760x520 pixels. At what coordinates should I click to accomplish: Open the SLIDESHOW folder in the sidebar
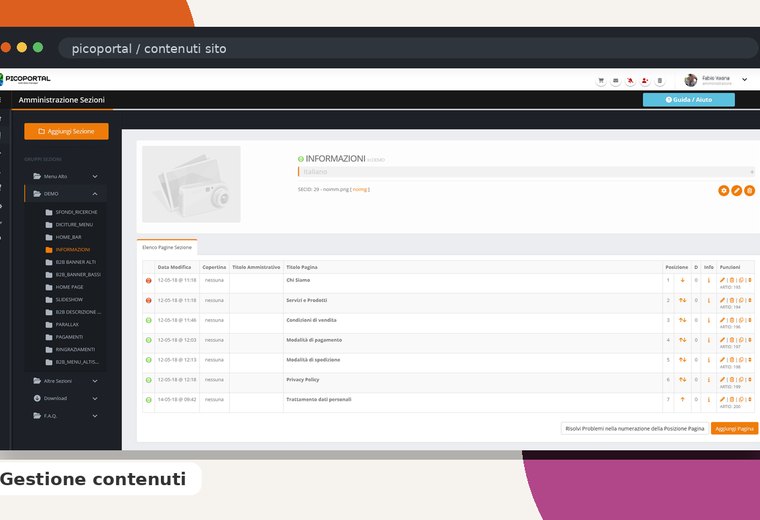tap(69, 299)
